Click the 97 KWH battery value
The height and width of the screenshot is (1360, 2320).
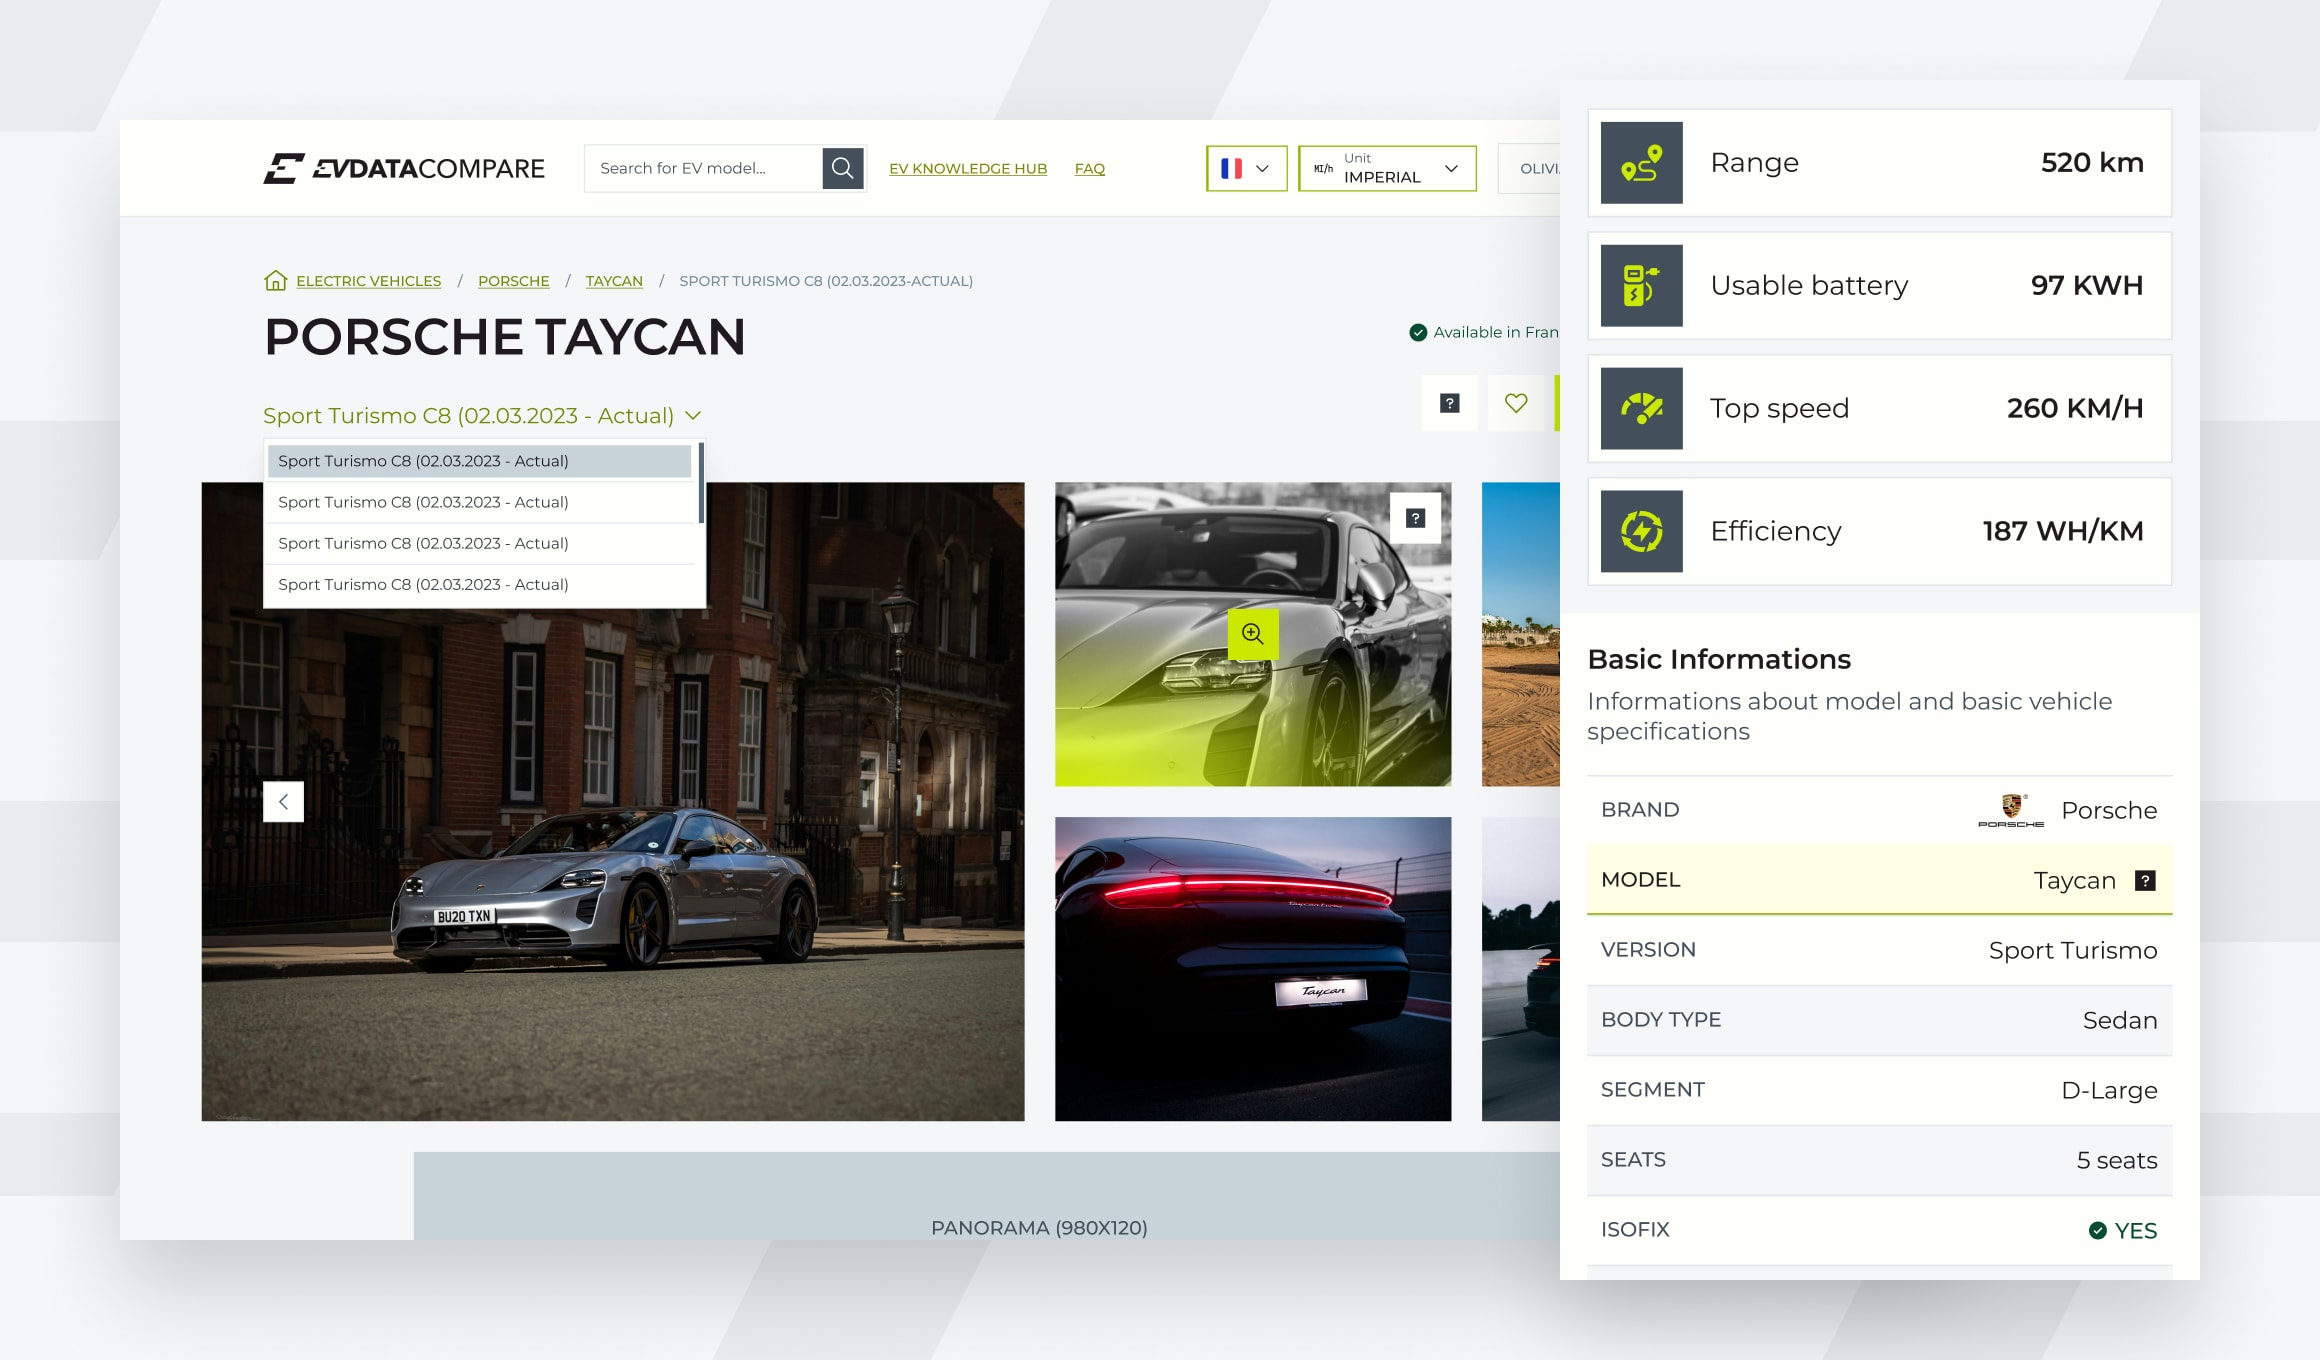click(2087, 285)
